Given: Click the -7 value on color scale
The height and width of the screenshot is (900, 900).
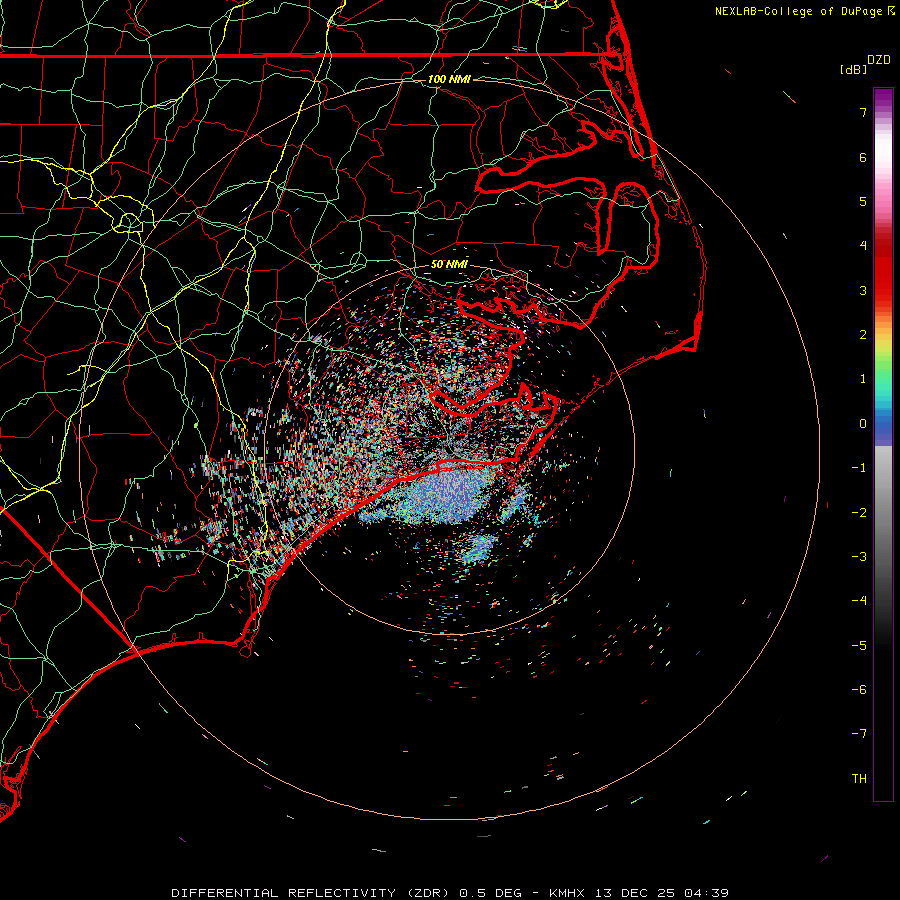Looking at the screenshot, I should coord(859,735).
